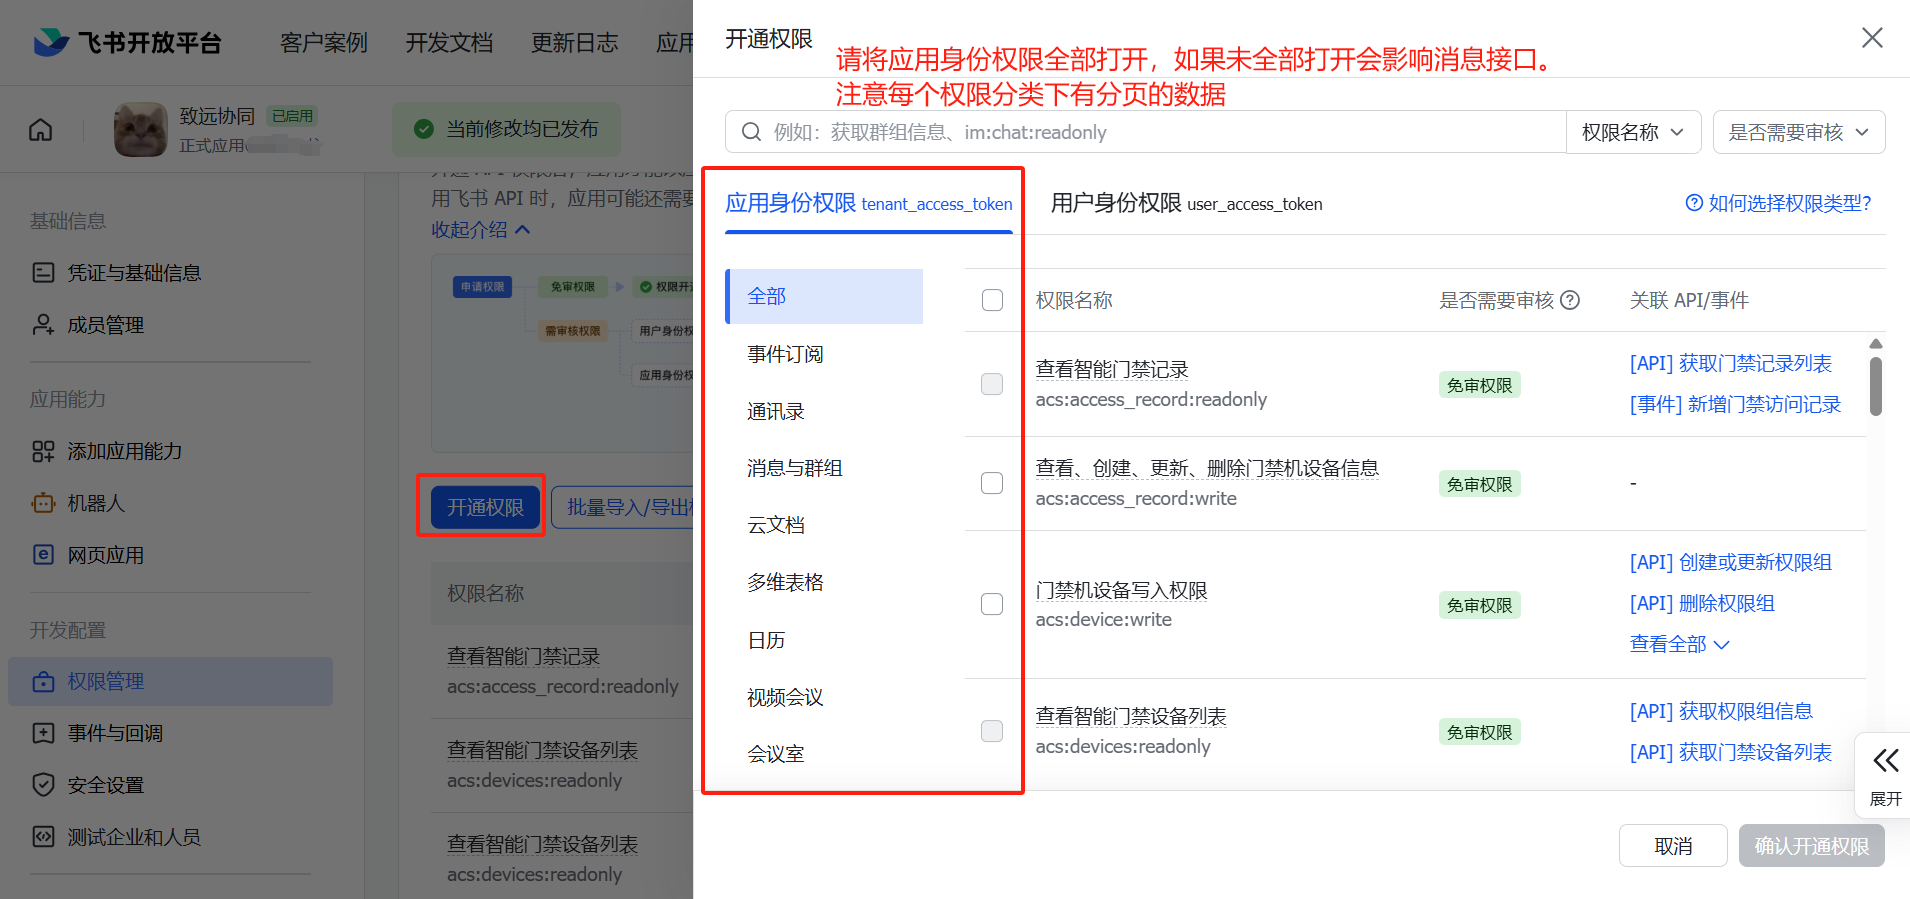
Task: Open the 权限名称 search type dropdown
Action: click(1633, 132)
